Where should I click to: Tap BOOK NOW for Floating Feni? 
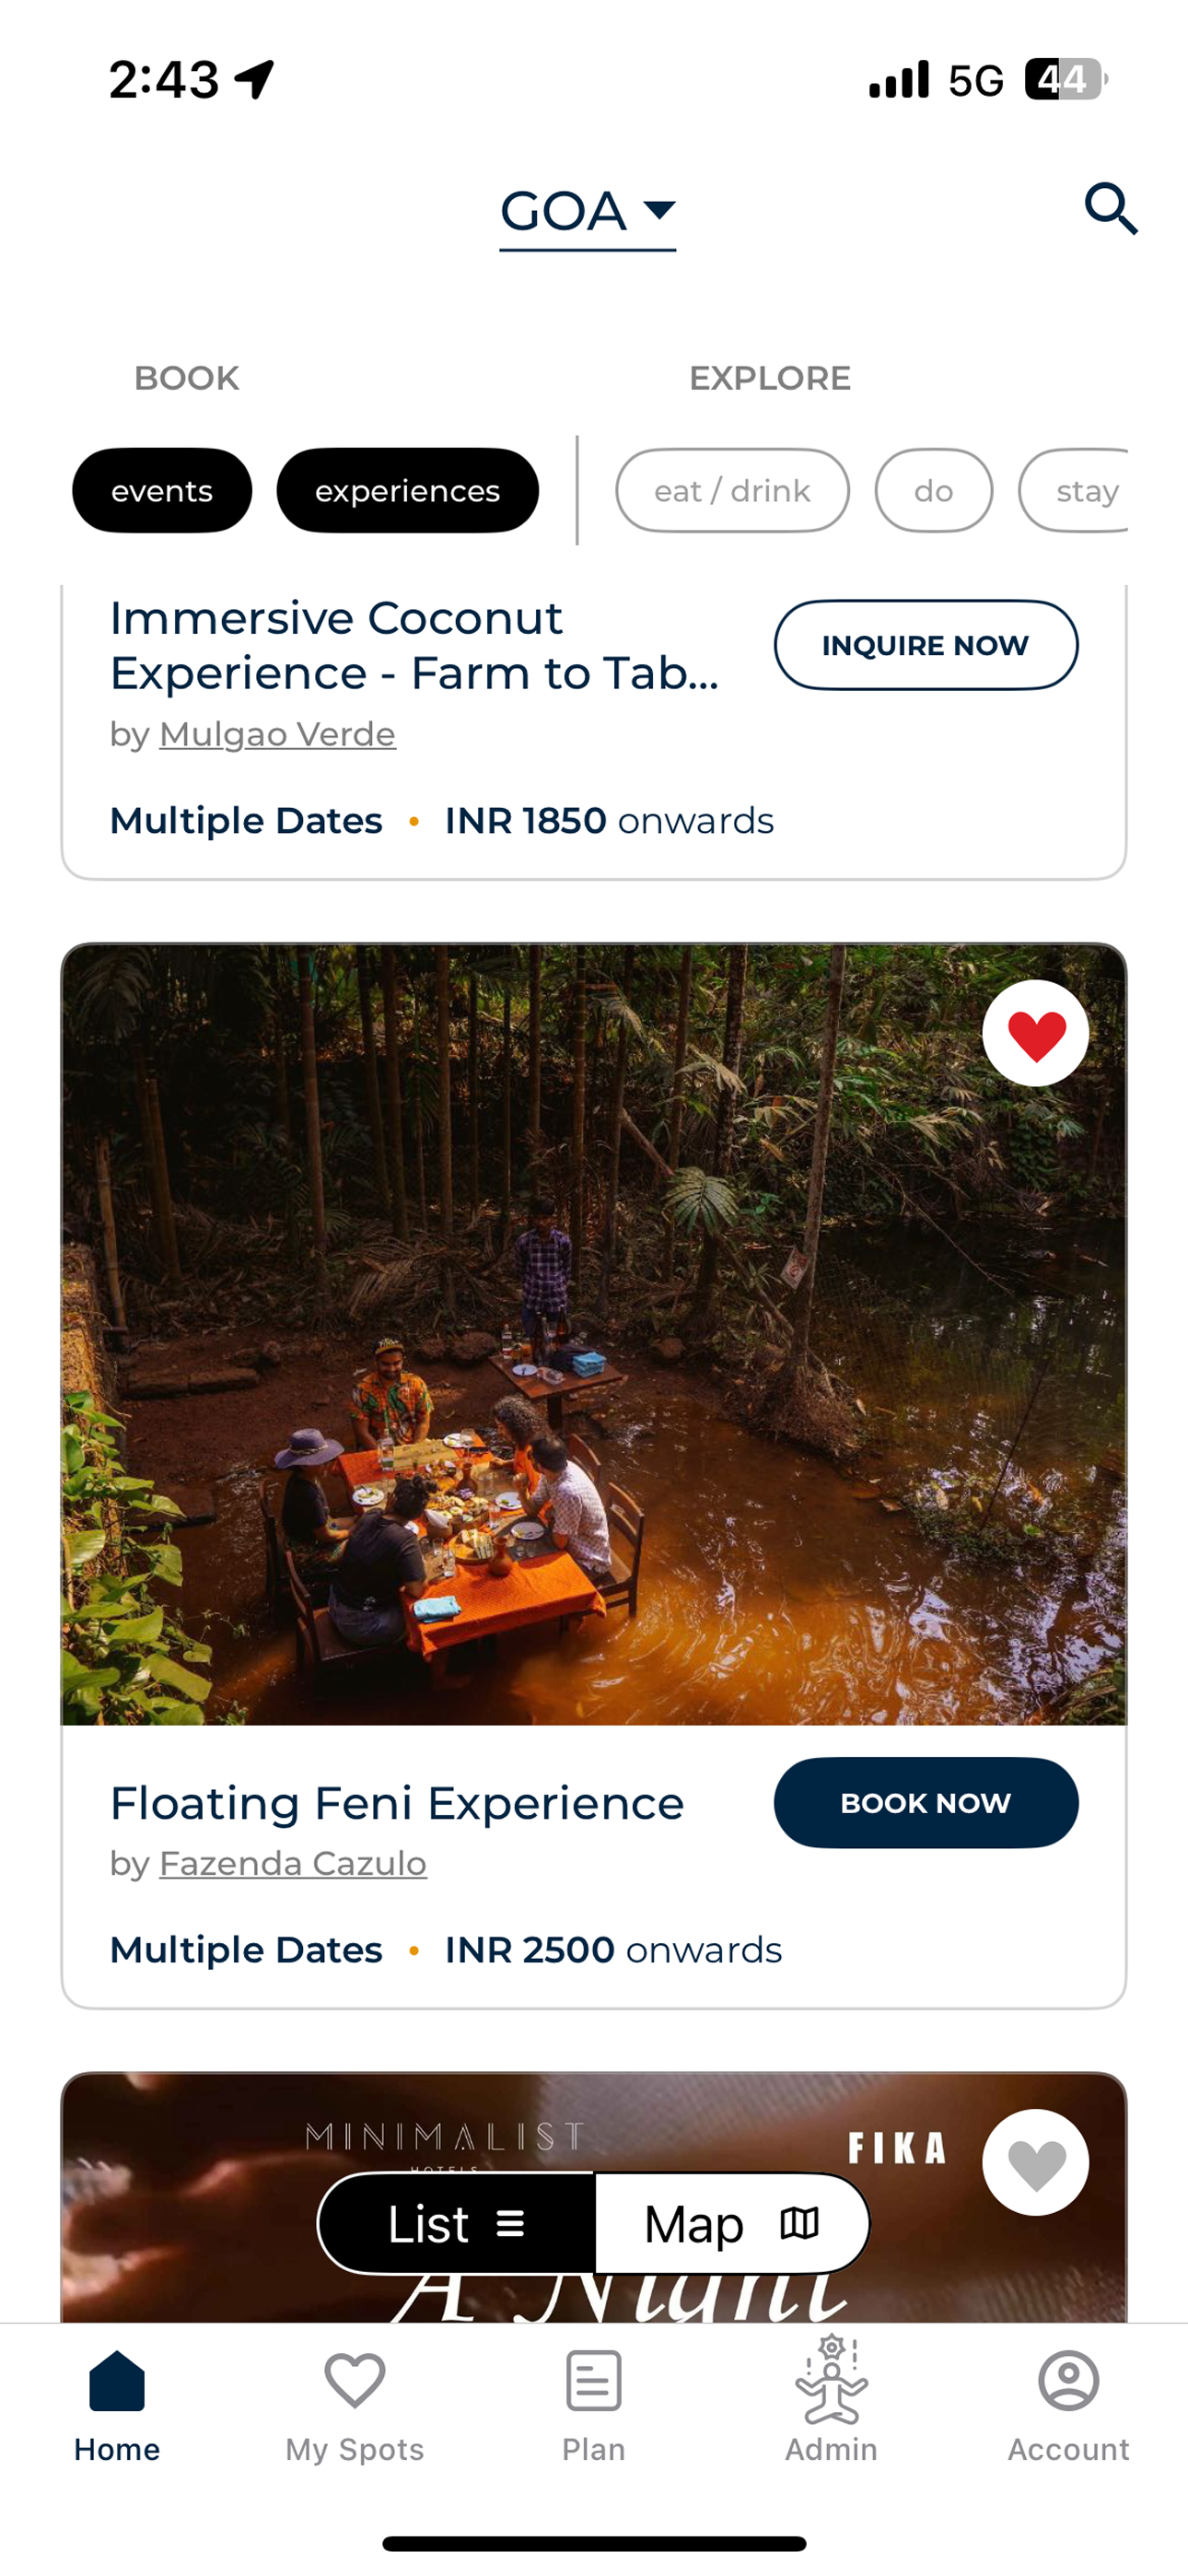[926, 1803]
